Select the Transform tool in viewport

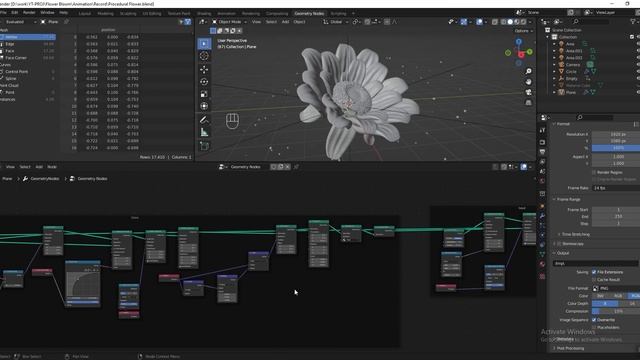(204, 106)
